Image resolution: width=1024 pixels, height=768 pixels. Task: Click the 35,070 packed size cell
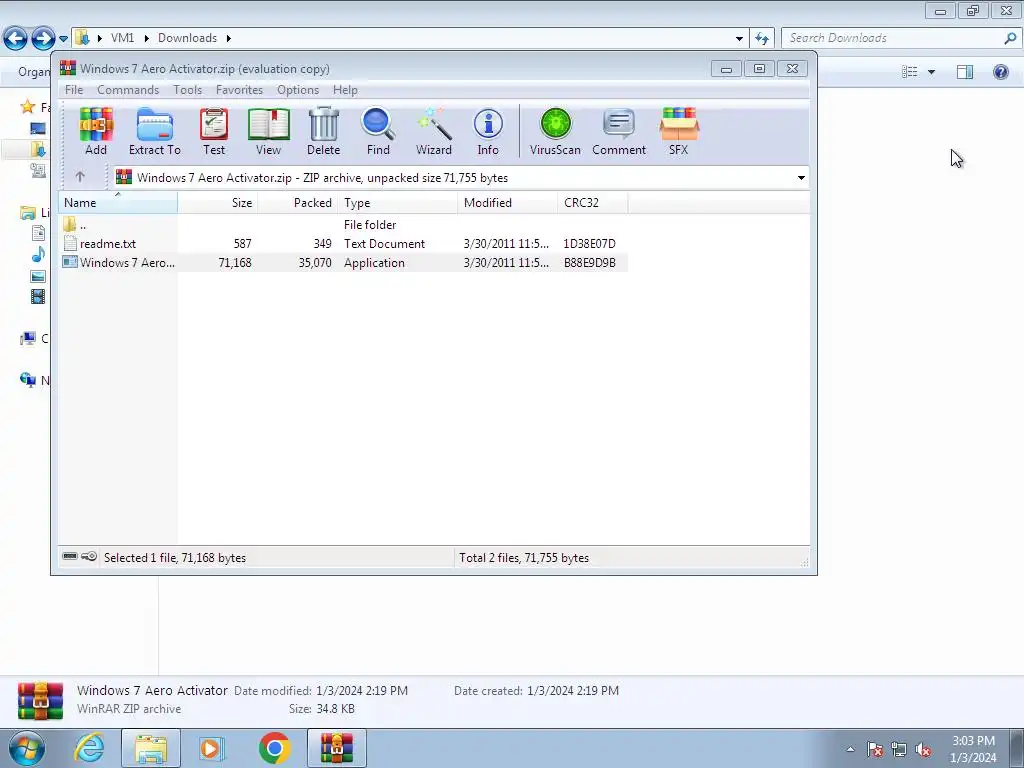315,263
